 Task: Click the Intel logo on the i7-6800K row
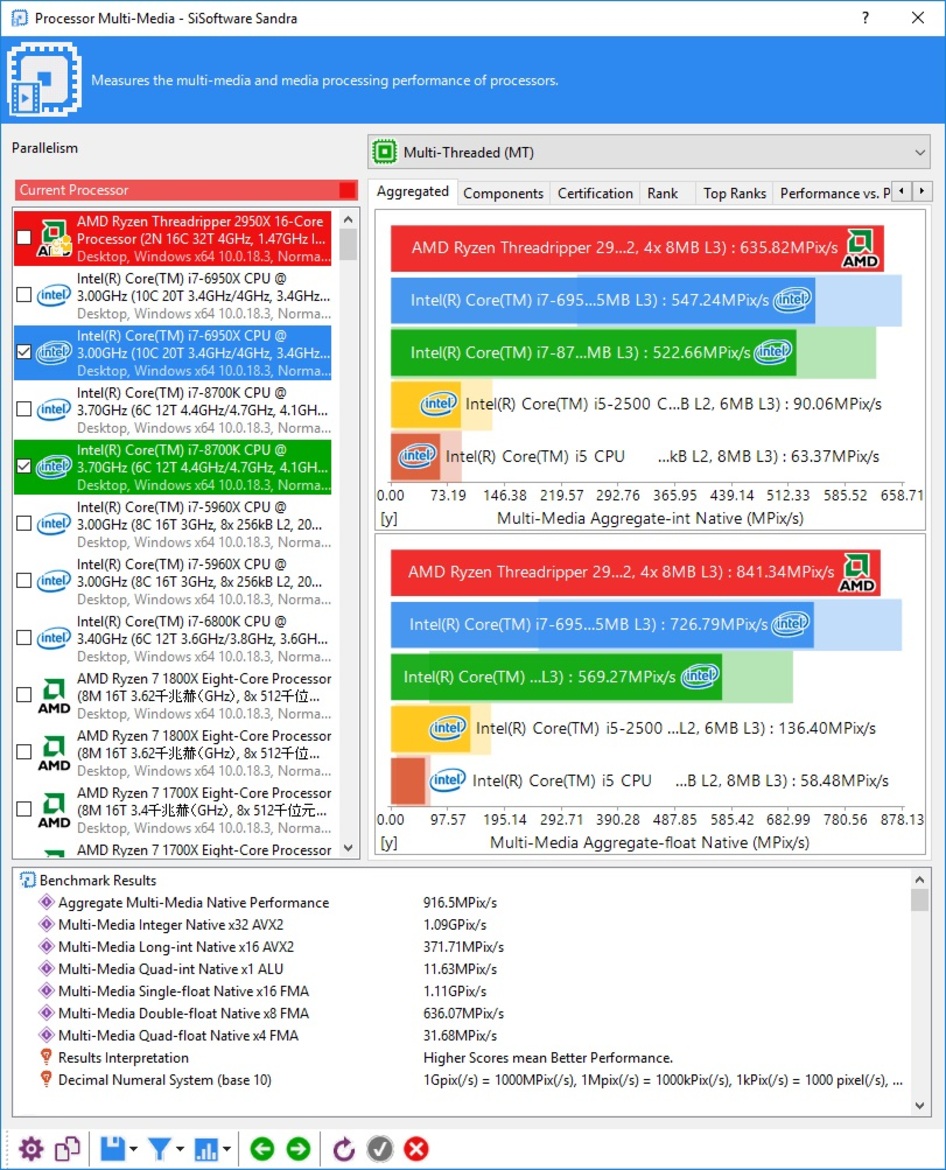(54, 638)
